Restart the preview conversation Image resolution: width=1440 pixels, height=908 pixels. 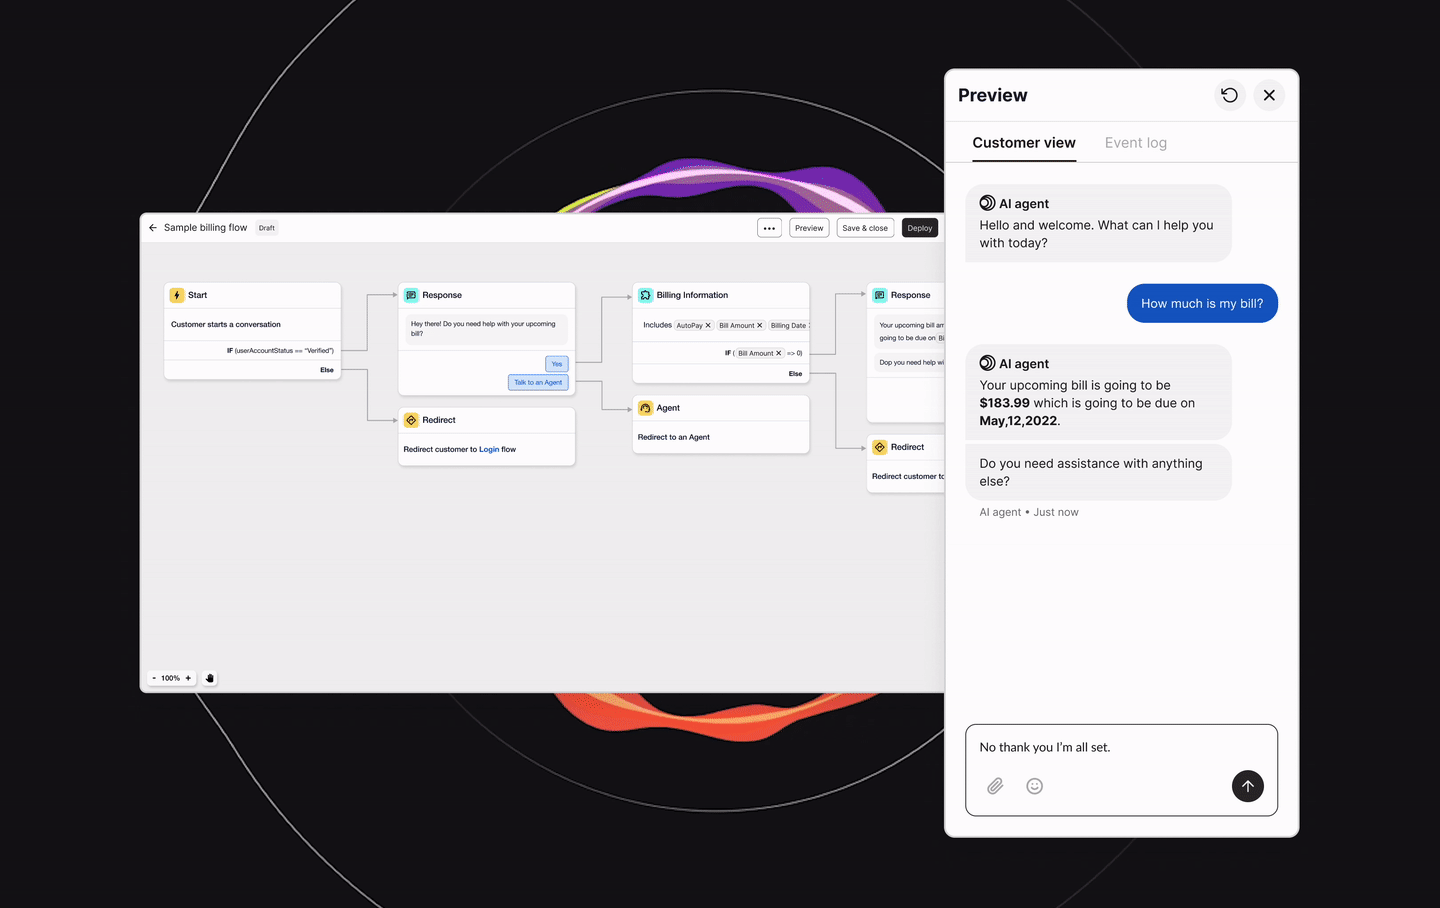pyautogui.click(x=1230, y=95)
